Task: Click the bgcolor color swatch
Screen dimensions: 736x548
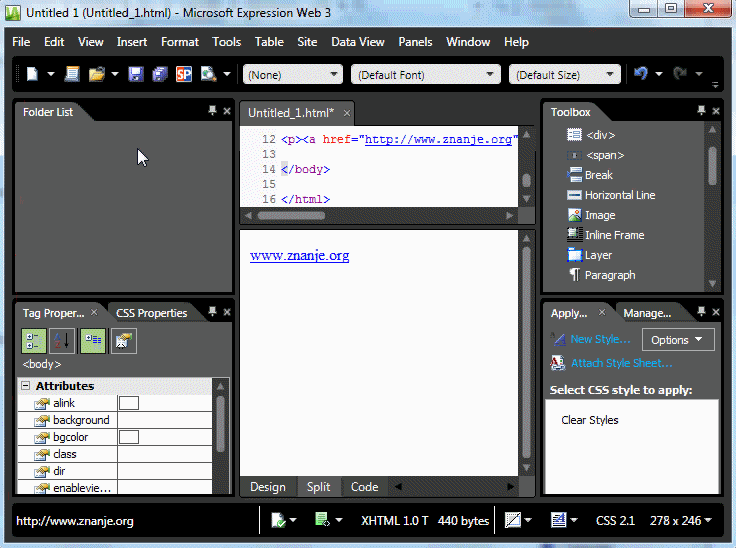Action: click(129, 437)
